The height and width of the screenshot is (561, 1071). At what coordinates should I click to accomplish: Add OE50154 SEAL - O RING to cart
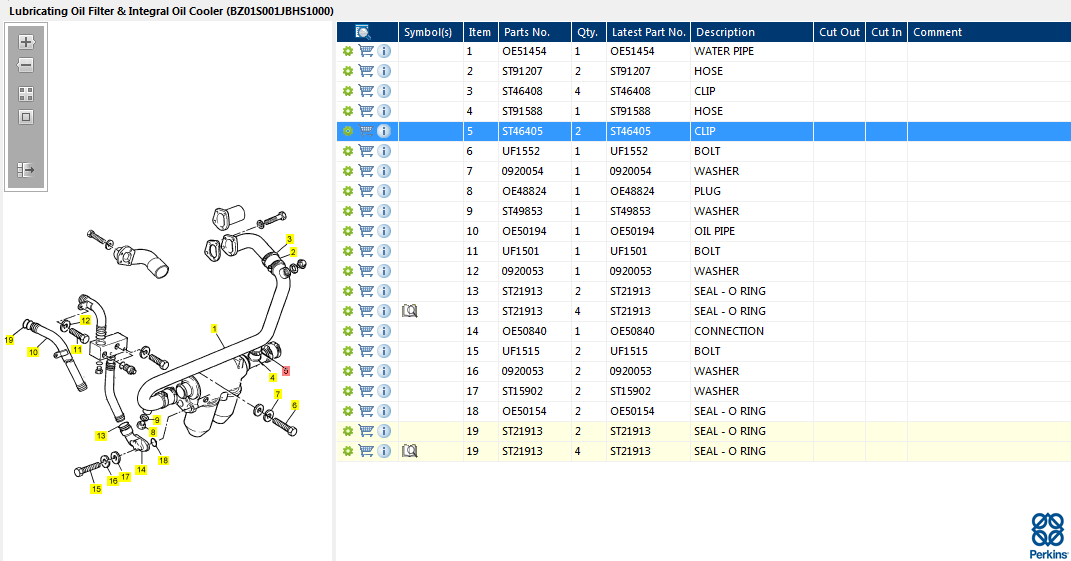(x=366, y=411)
